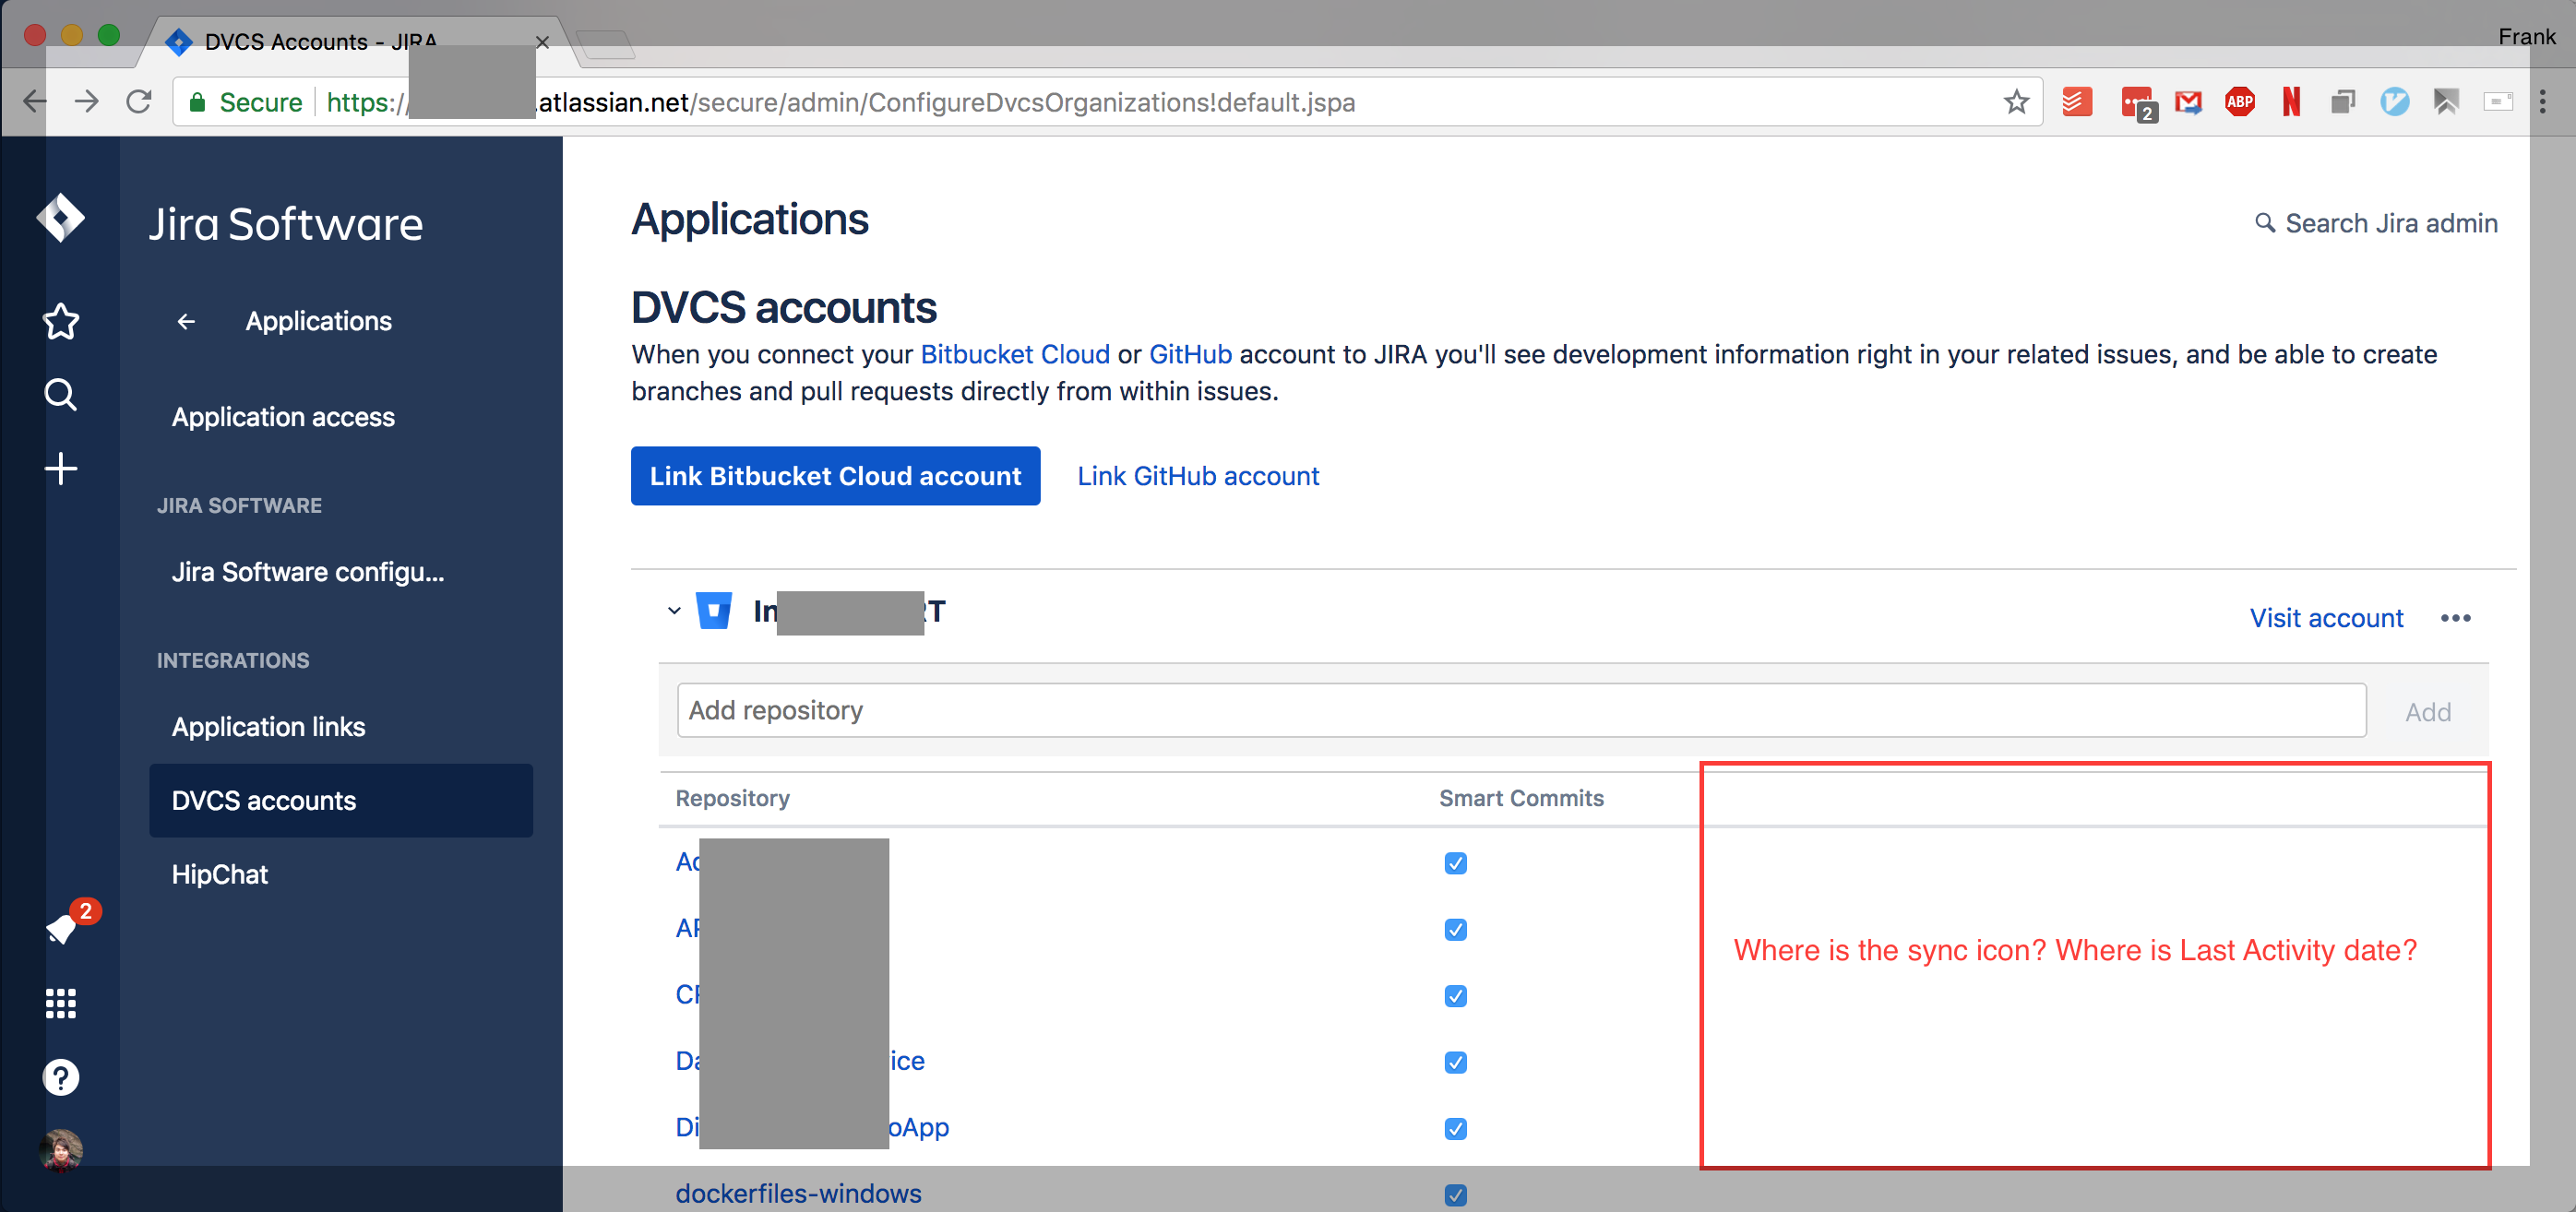Open HipChat integration menu item
2576x1212 pixels.
[x=220, y=874]
